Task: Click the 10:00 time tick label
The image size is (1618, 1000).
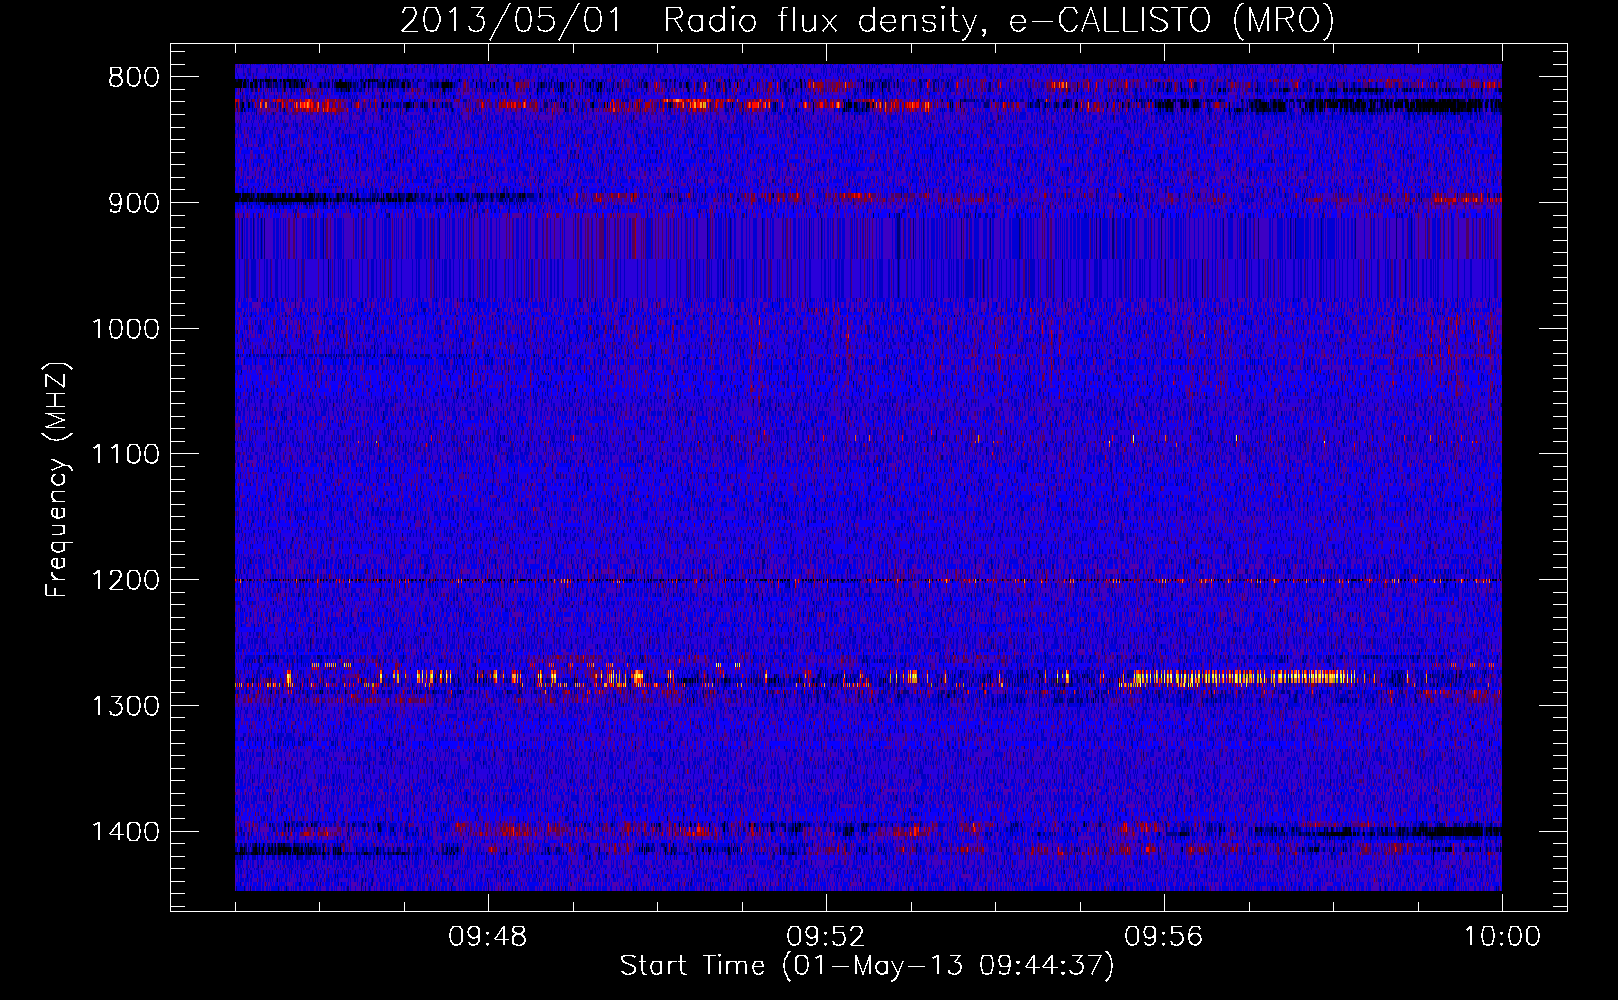Action: click(x=1502, y=937)
